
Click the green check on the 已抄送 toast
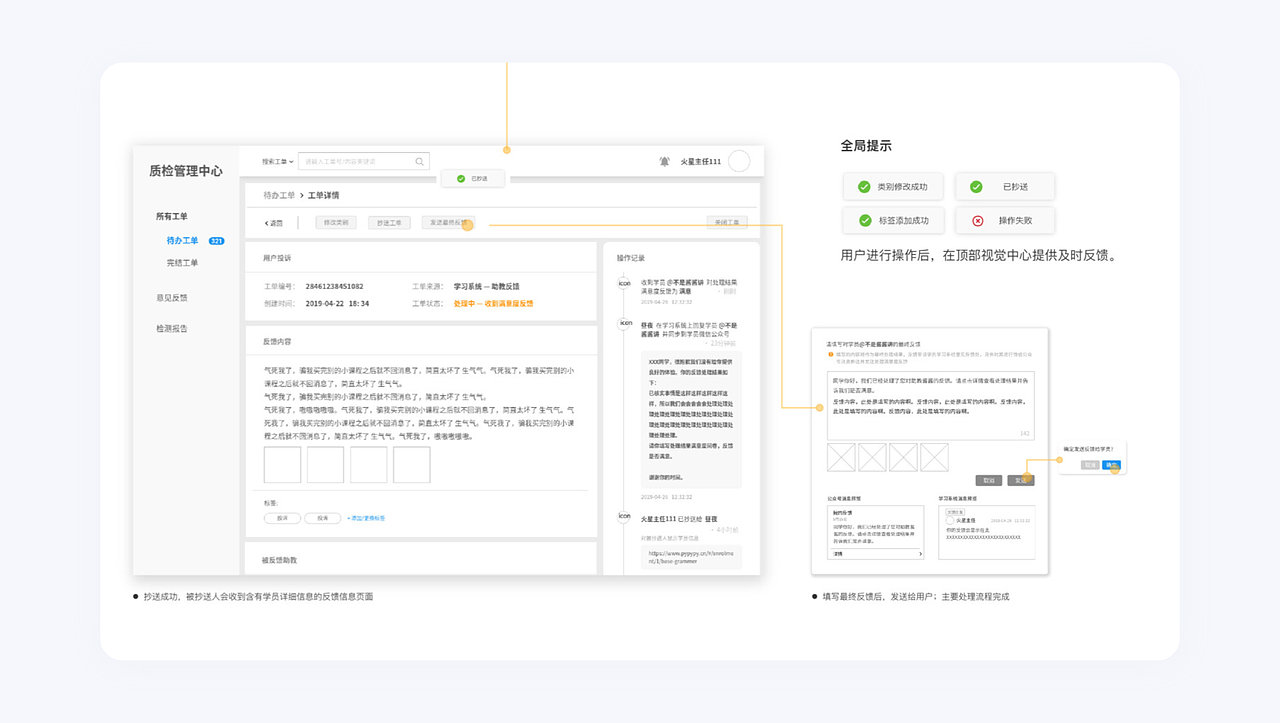461,178
